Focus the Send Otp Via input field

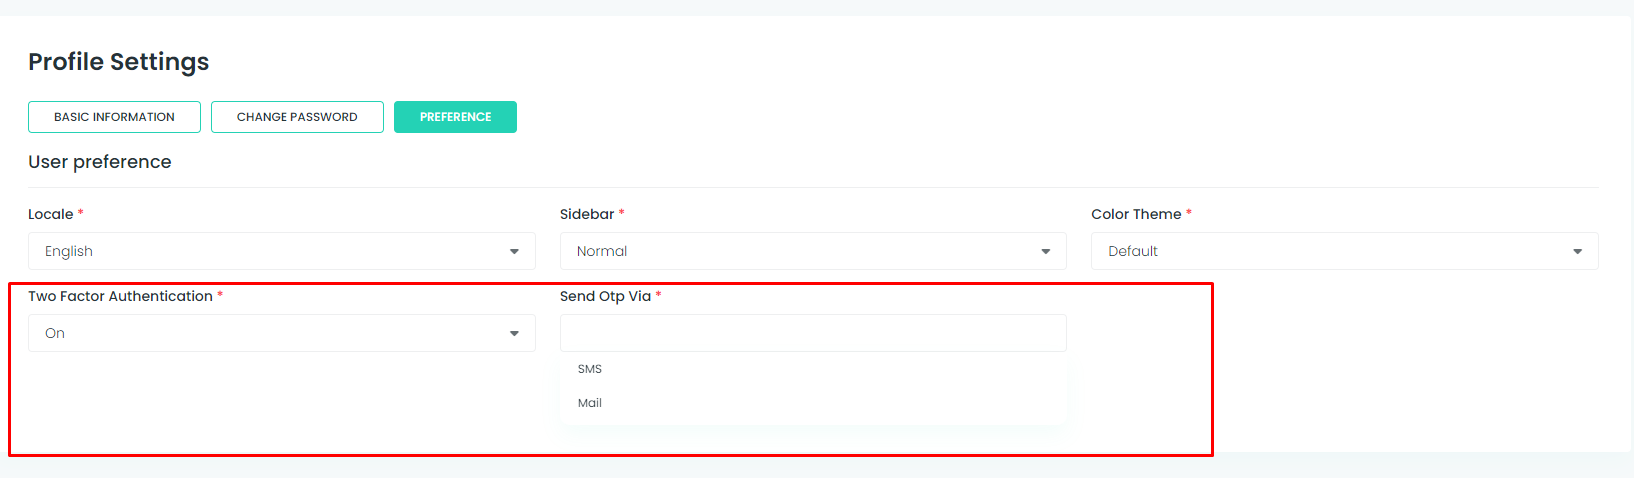click(813, 333)
